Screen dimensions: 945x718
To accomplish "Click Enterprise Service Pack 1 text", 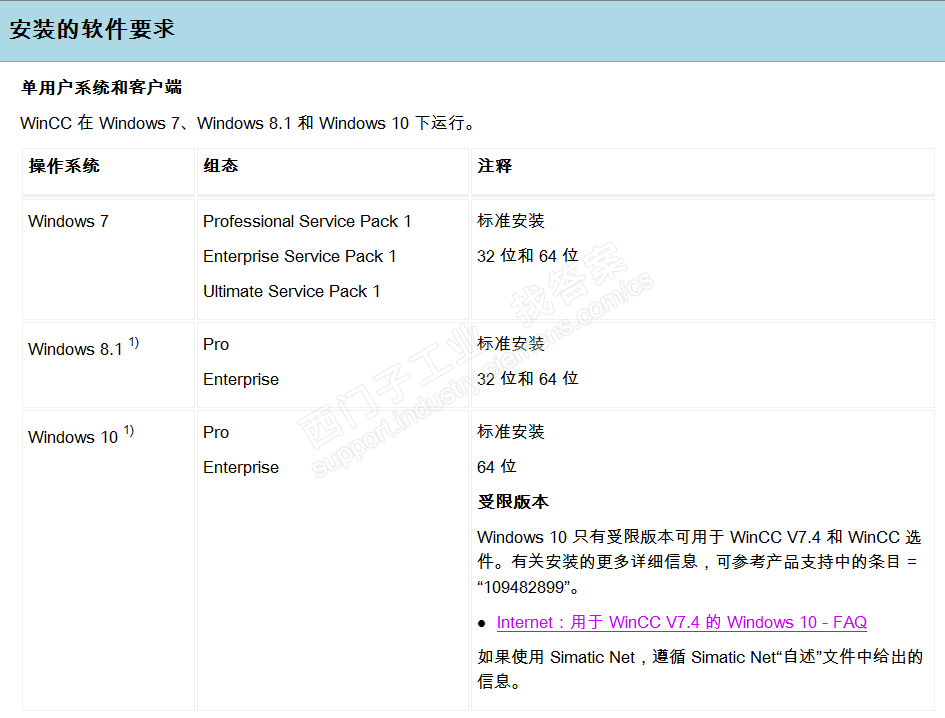I will [300, 256].
